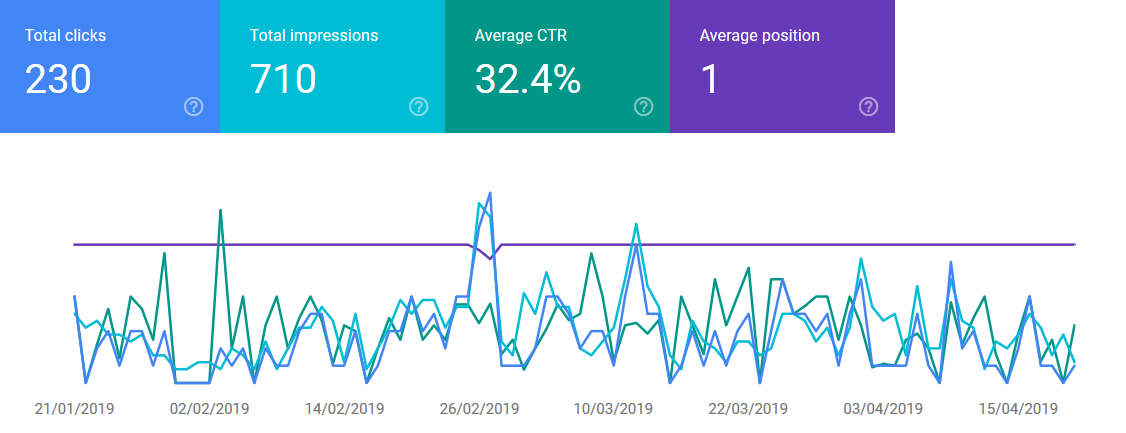This screenshot has height=433, width=1126.
Task: Open help icon on Average position card
Action: [868, 107]
